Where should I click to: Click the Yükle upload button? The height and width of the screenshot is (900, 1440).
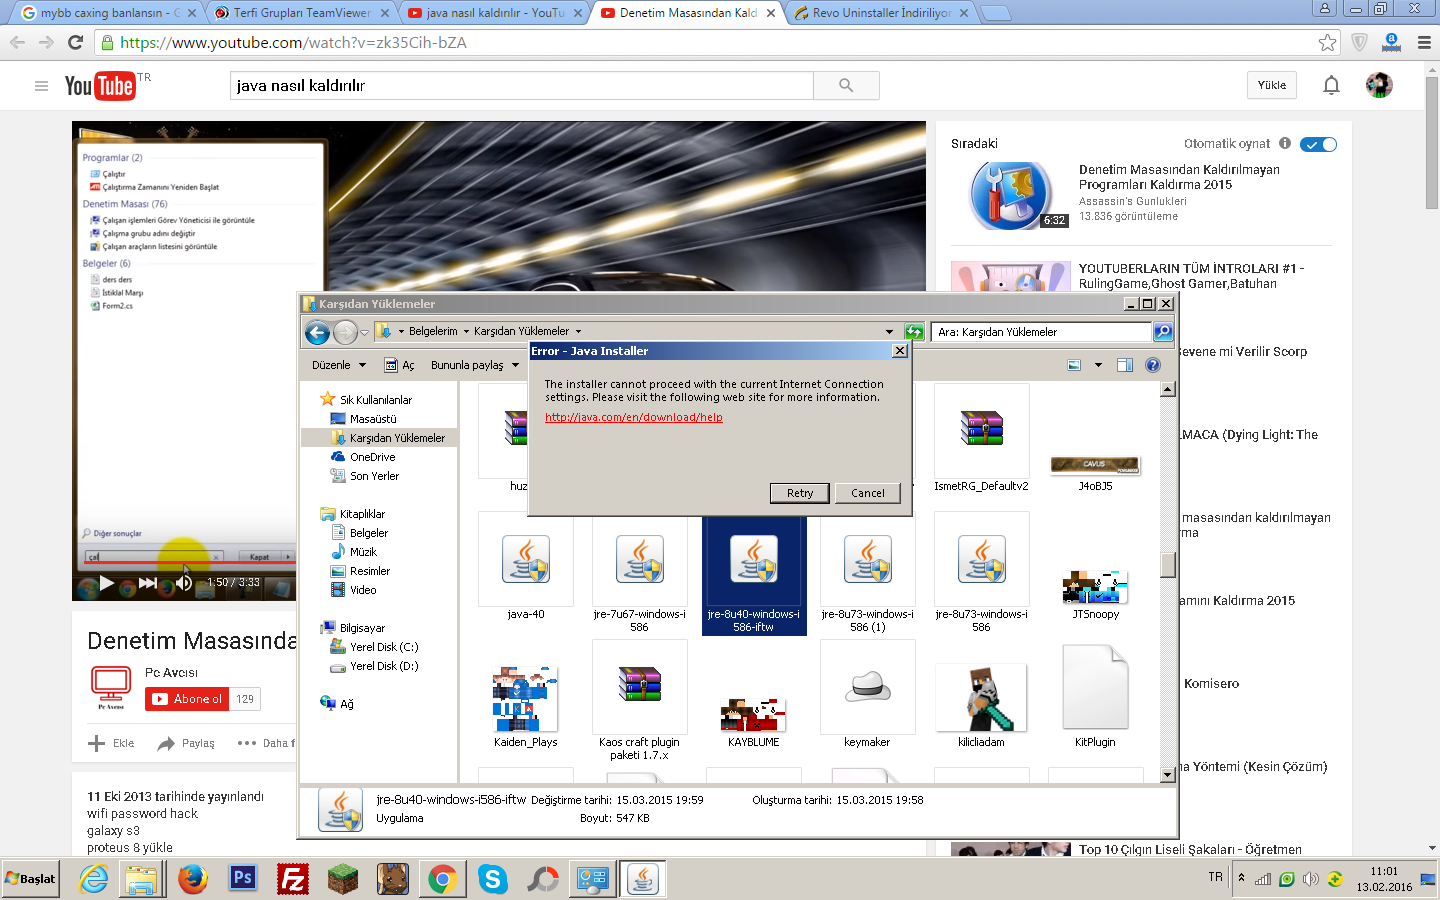tap(1272, 86)
